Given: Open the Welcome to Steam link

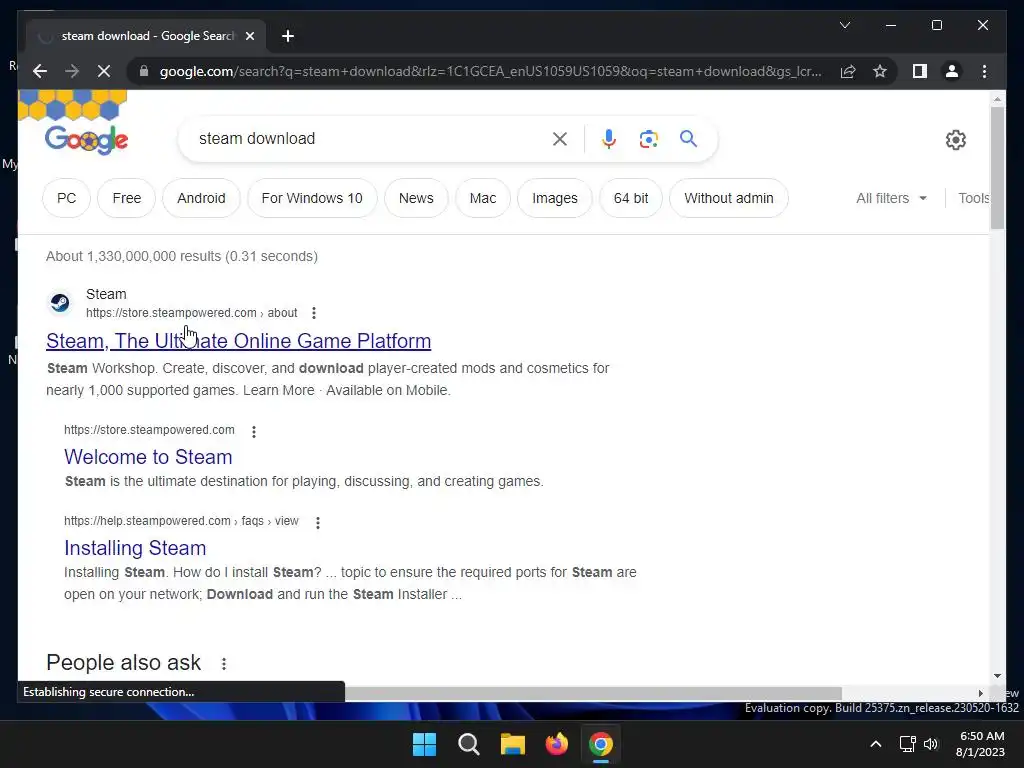Looking at the screenshot, I should click(148, 456).
